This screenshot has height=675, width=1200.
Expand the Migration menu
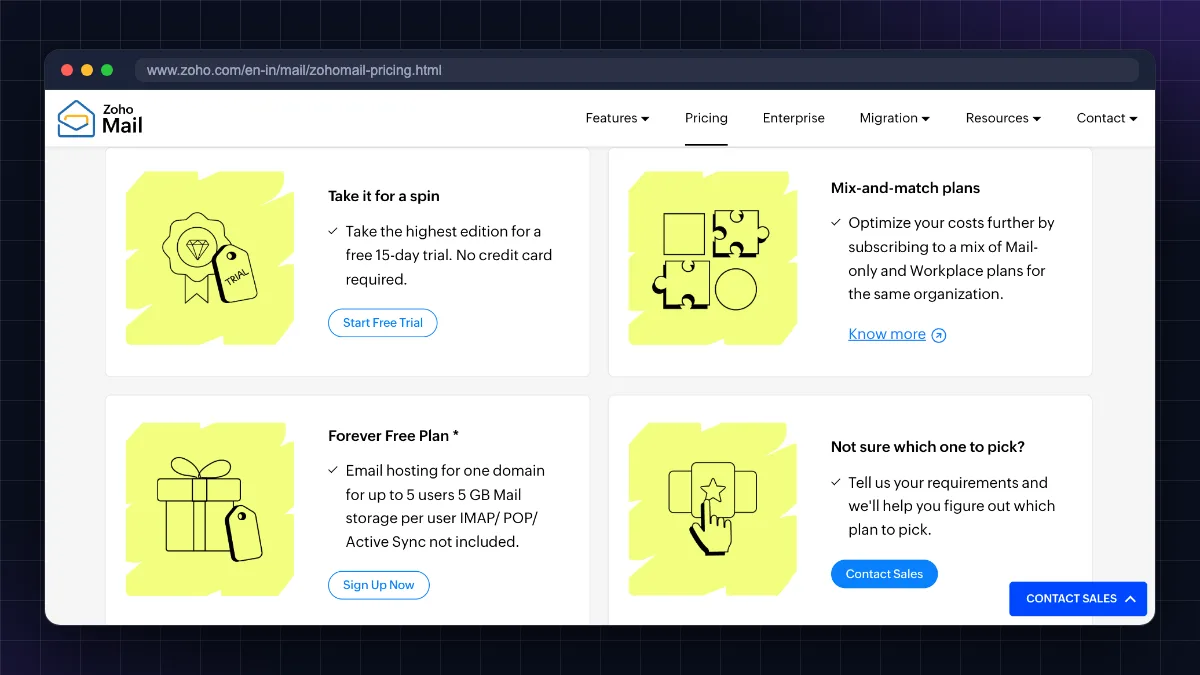click(895, 118)
